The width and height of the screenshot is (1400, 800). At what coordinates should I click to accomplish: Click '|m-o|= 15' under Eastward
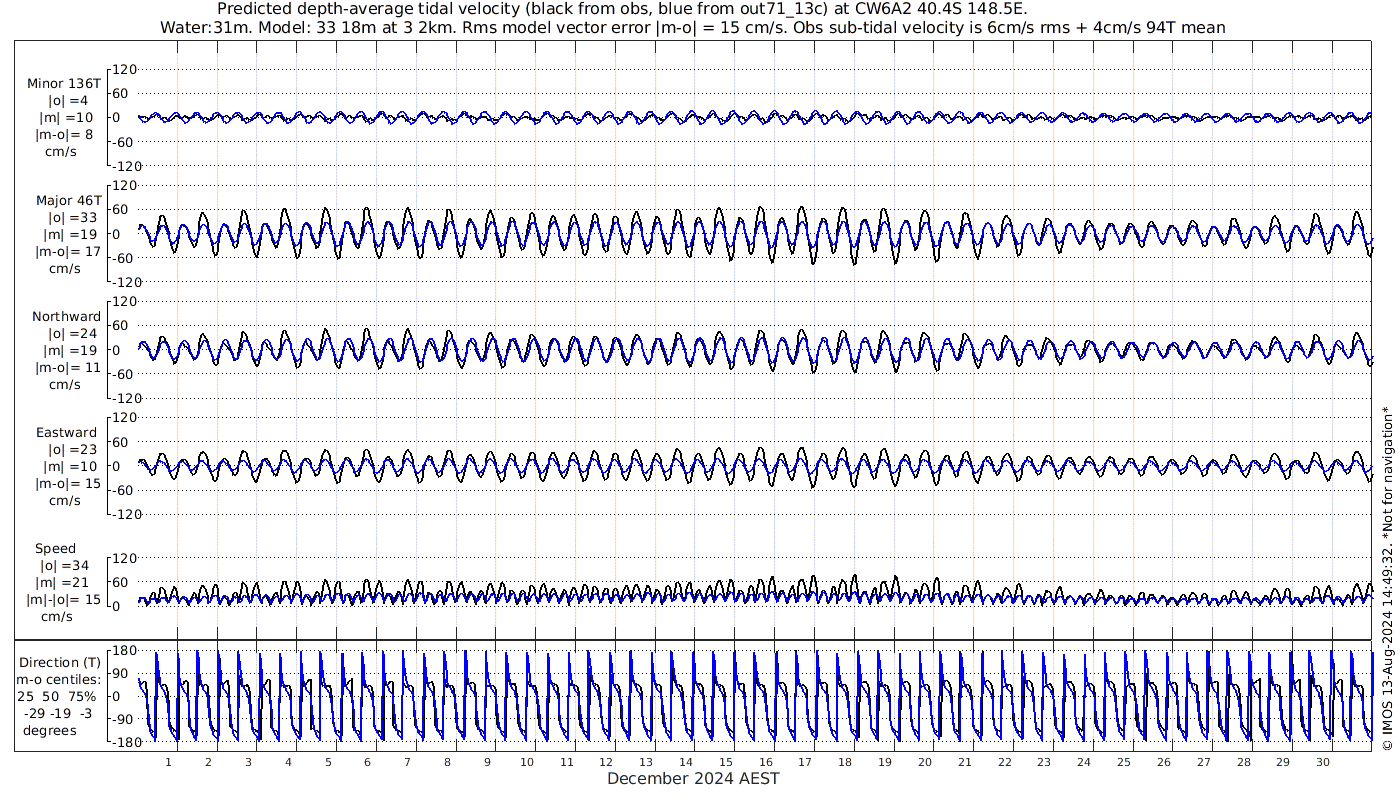tap(68, 484)
